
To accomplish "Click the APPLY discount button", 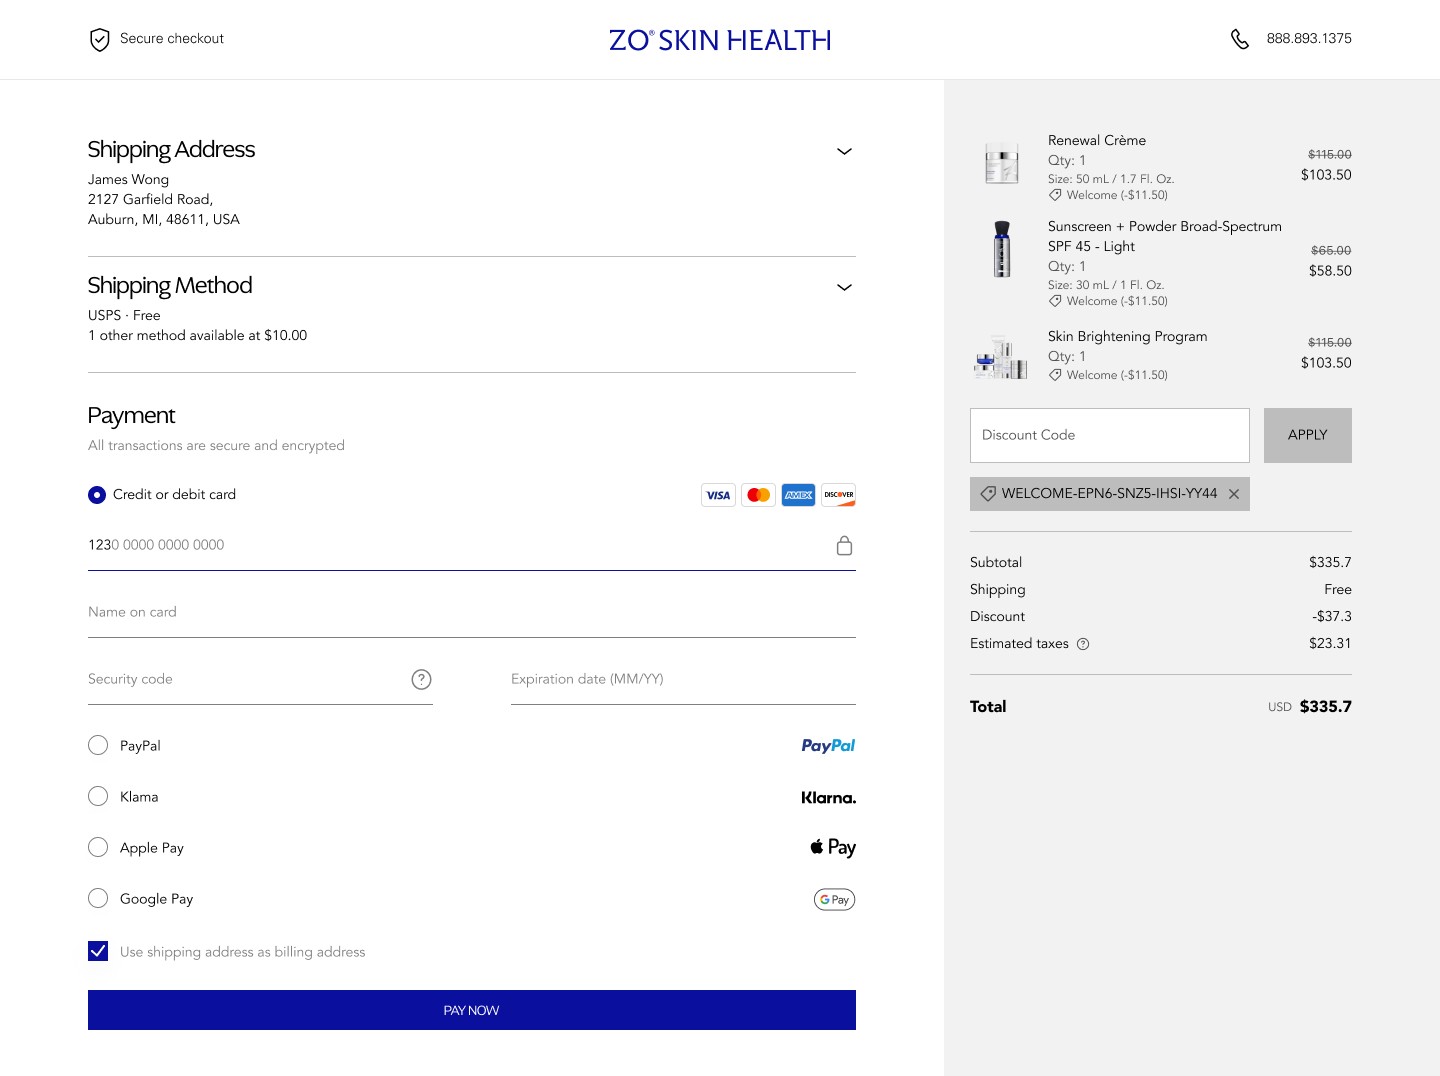I will tap(1308, 435).
